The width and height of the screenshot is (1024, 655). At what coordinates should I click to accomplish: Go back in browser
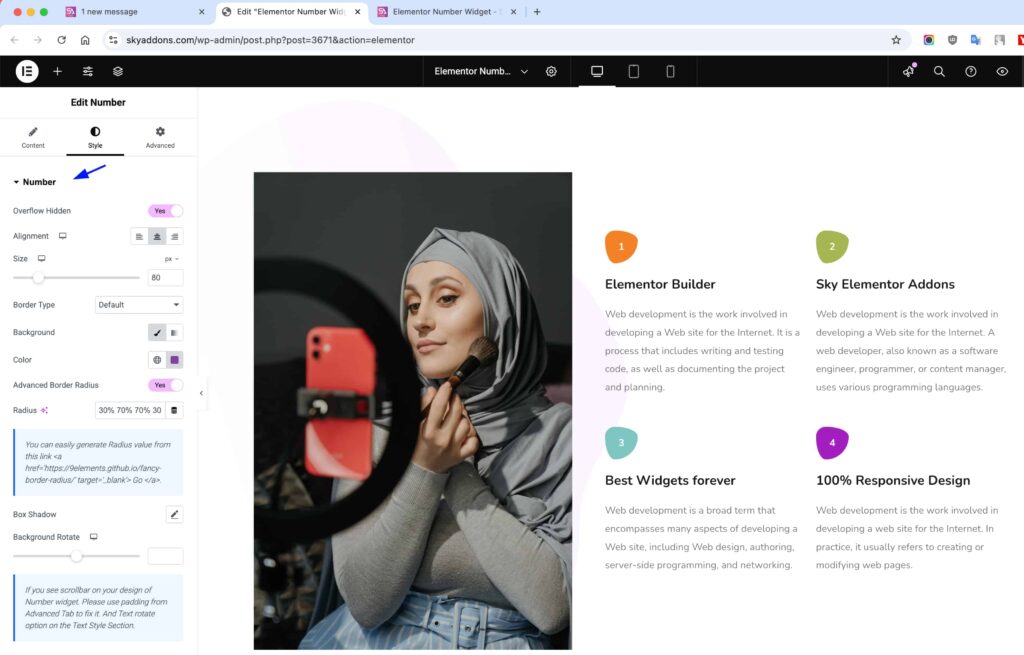pos(14,40)
